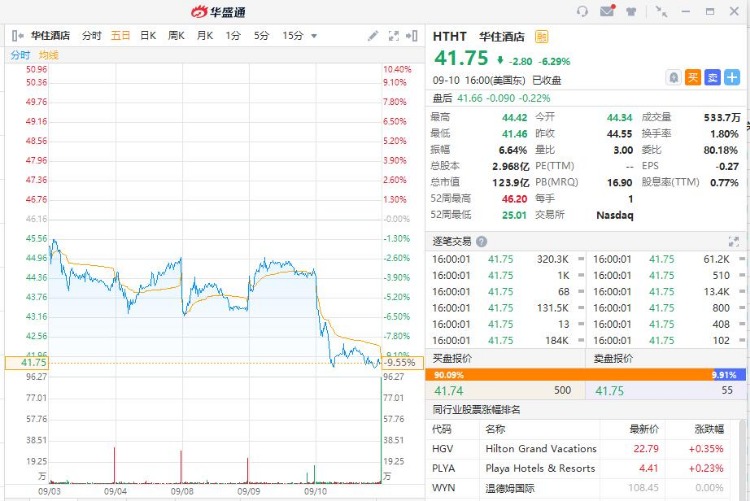
Task: Select the drawing pencil tool
Action: [373, 36]
